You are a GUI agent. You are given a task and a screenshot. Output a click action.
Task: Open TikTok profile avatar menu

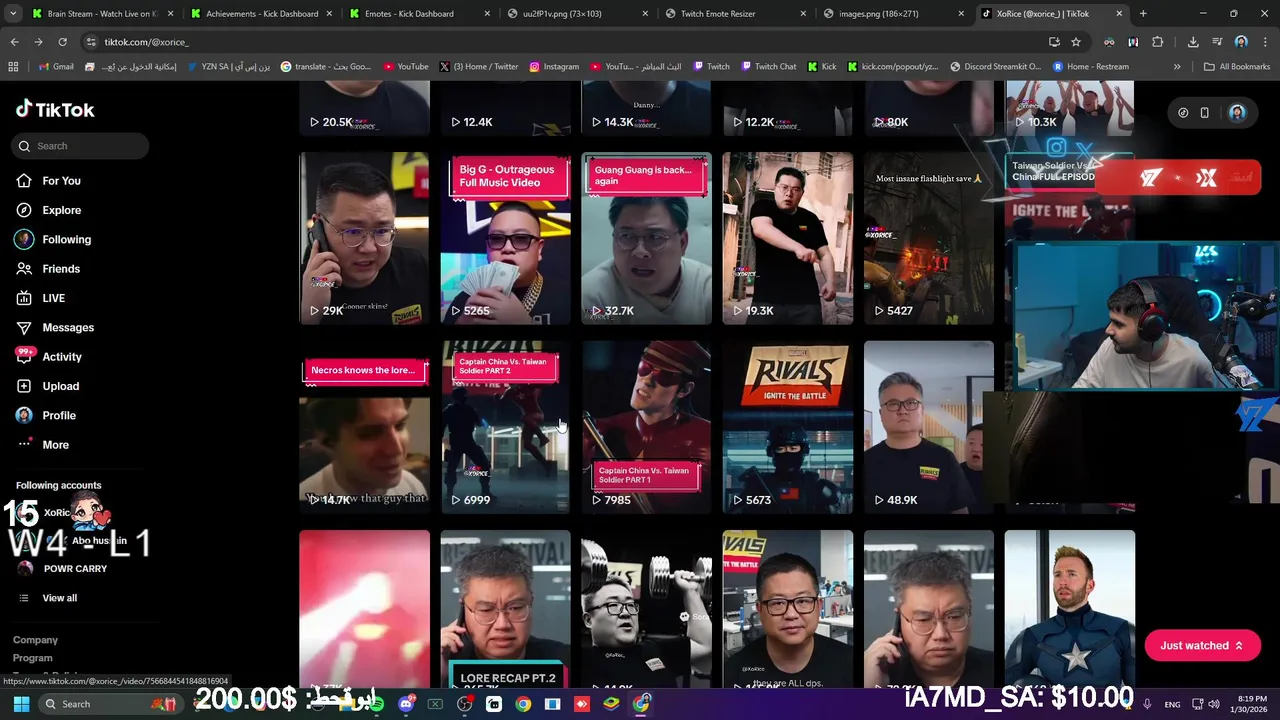[x=1237, y=113]
